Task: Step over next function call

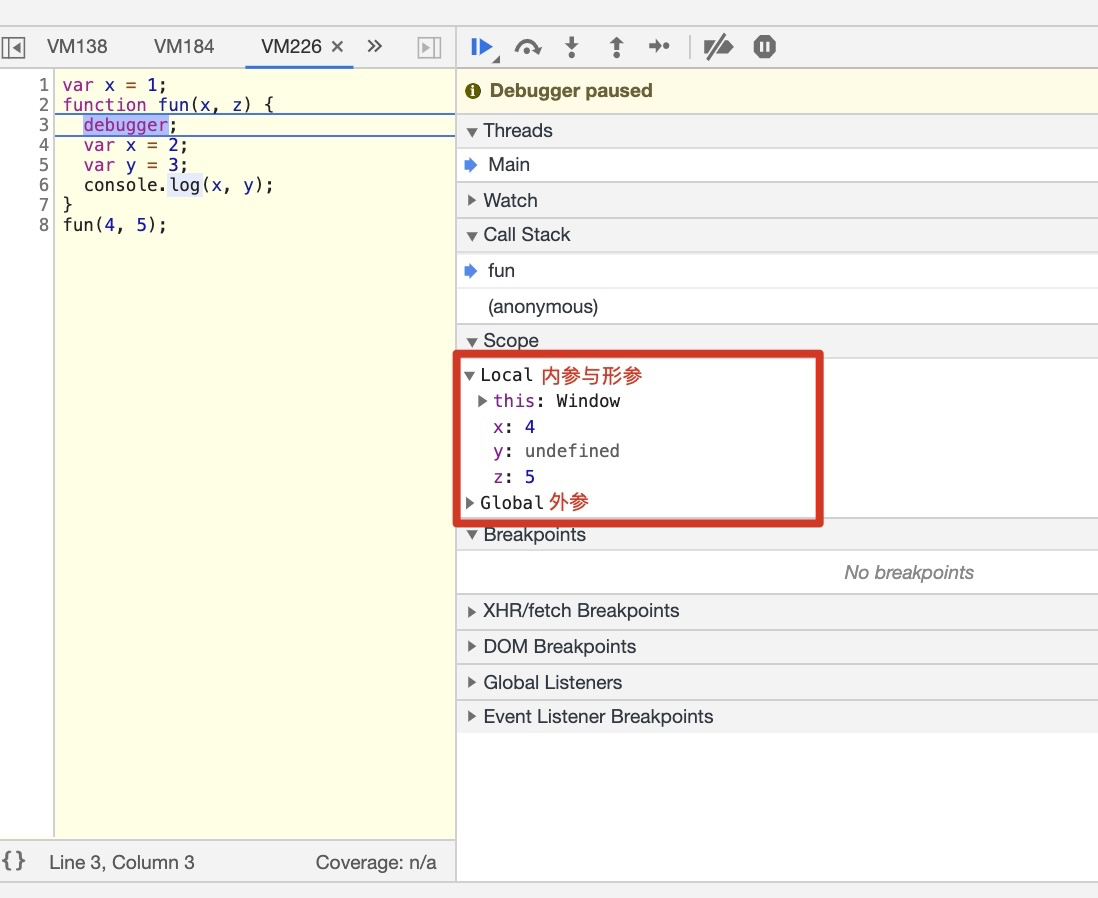Action: point(527,48)
